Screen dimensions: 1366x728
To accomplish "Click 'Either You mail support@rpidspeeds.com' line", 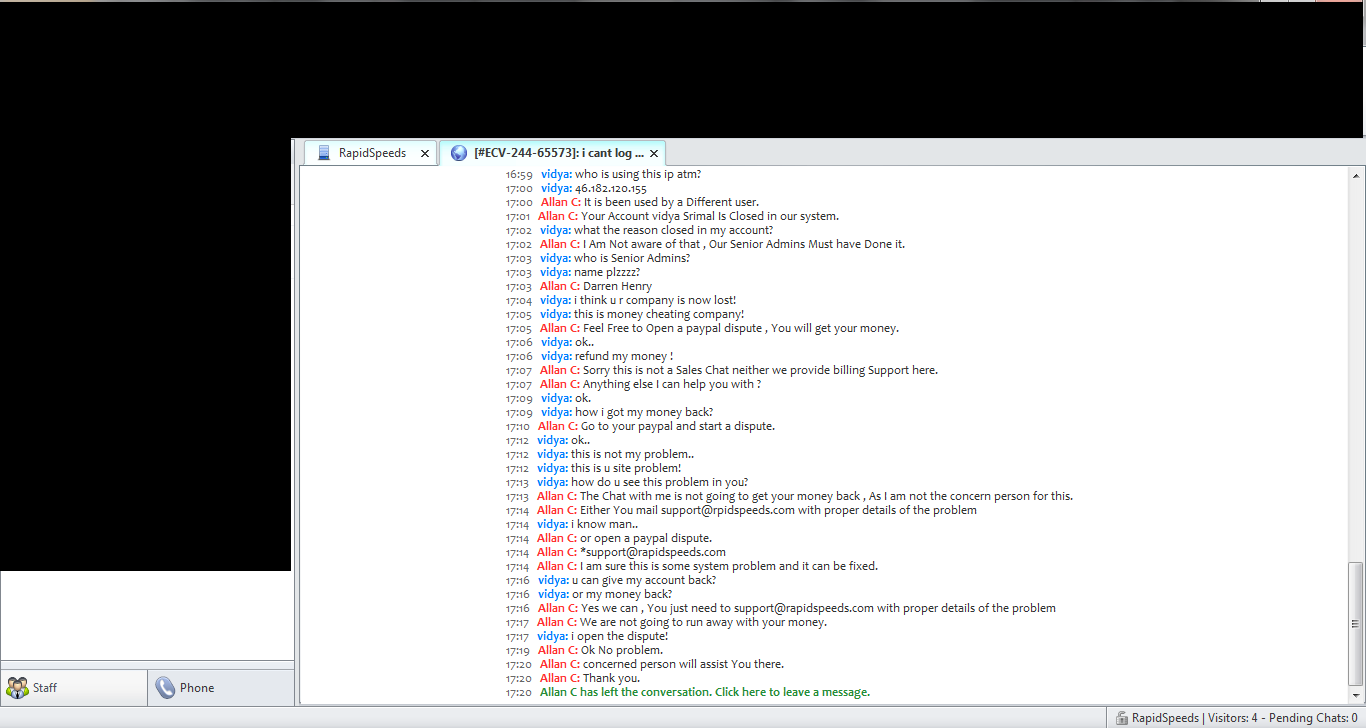I will click(778, 510).
